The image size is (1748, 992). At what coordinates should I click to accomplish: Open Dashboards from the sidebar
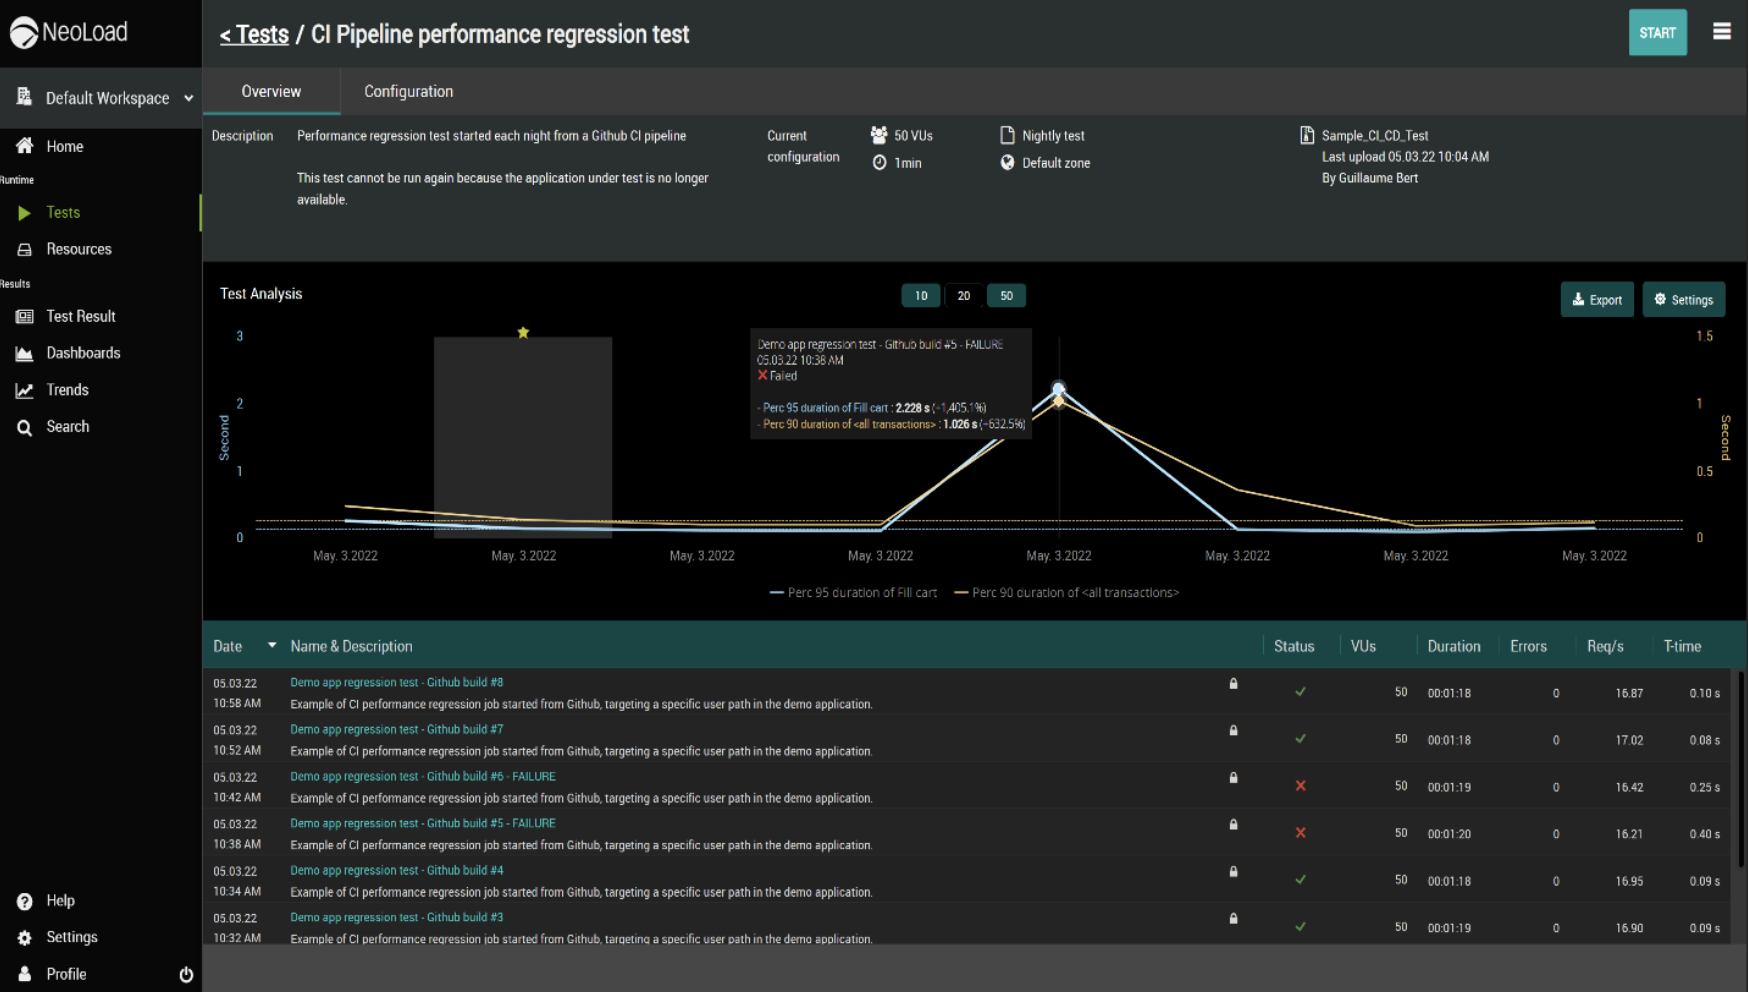point(83,353)
